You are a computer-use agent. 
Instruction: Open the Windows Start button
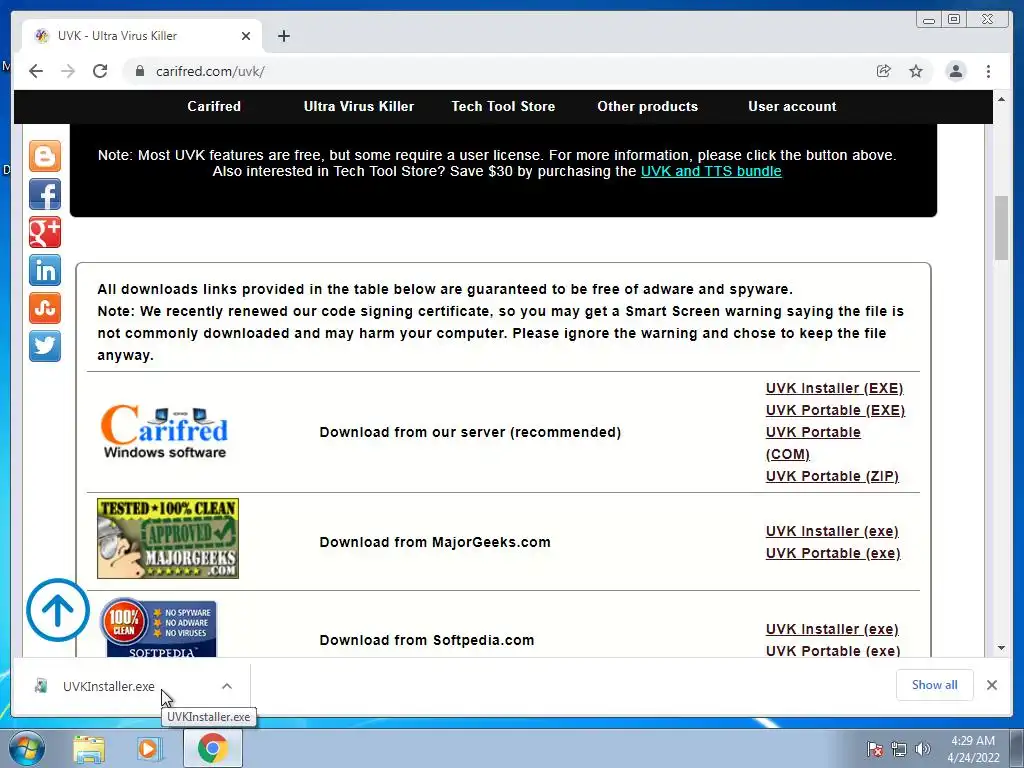pos(27,748)
